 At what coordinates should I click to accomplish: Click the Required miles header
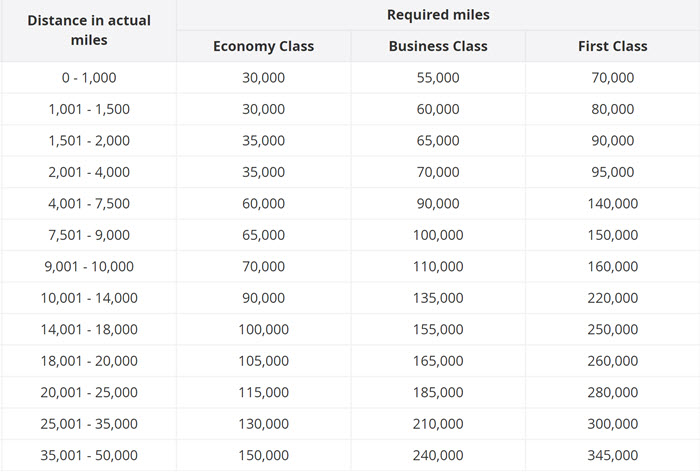(438, 15)
